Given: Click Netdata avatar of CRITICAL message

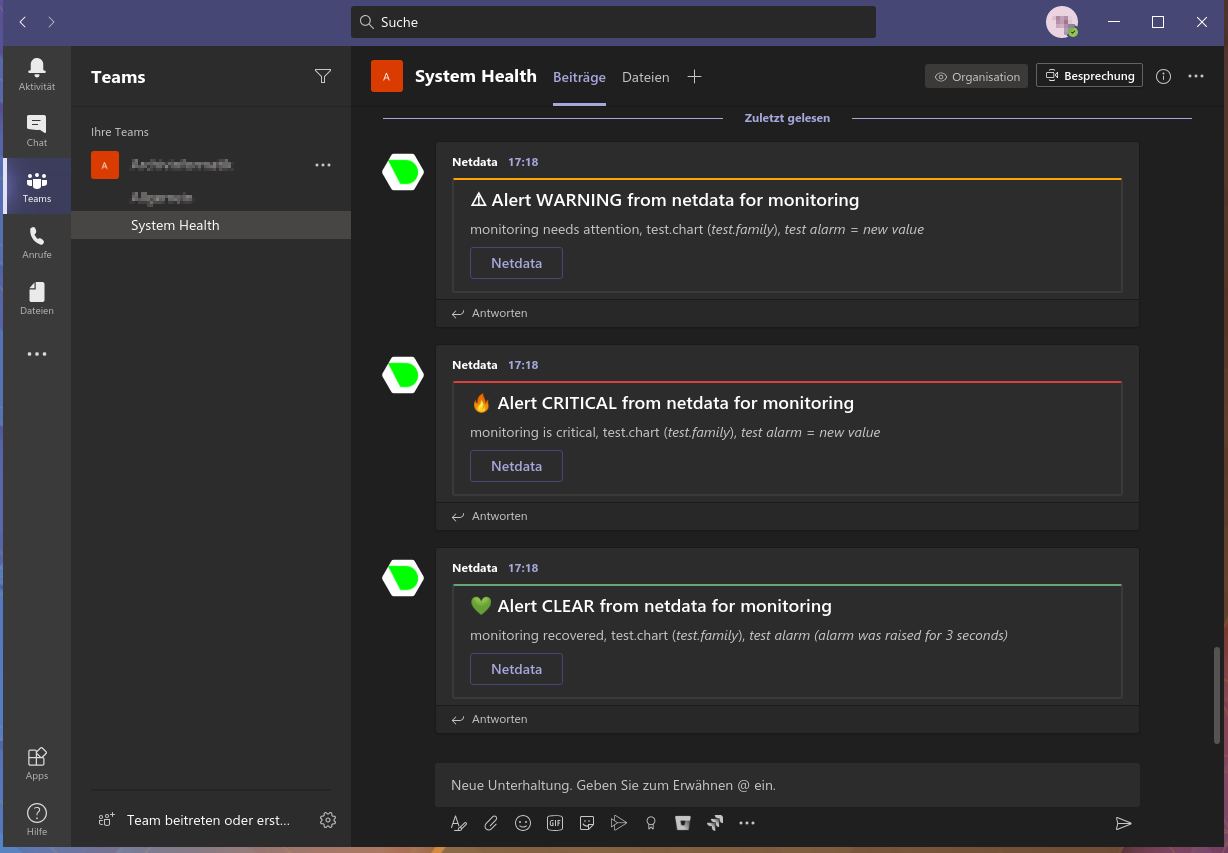Looking at the screenshot, I should [x=403, y=375].
